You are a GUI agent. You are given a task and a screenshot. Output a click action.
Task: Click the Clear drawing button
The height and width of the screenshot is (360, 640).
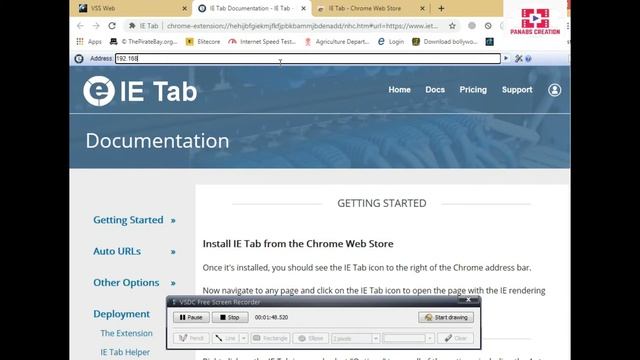(x=456, y=338)
